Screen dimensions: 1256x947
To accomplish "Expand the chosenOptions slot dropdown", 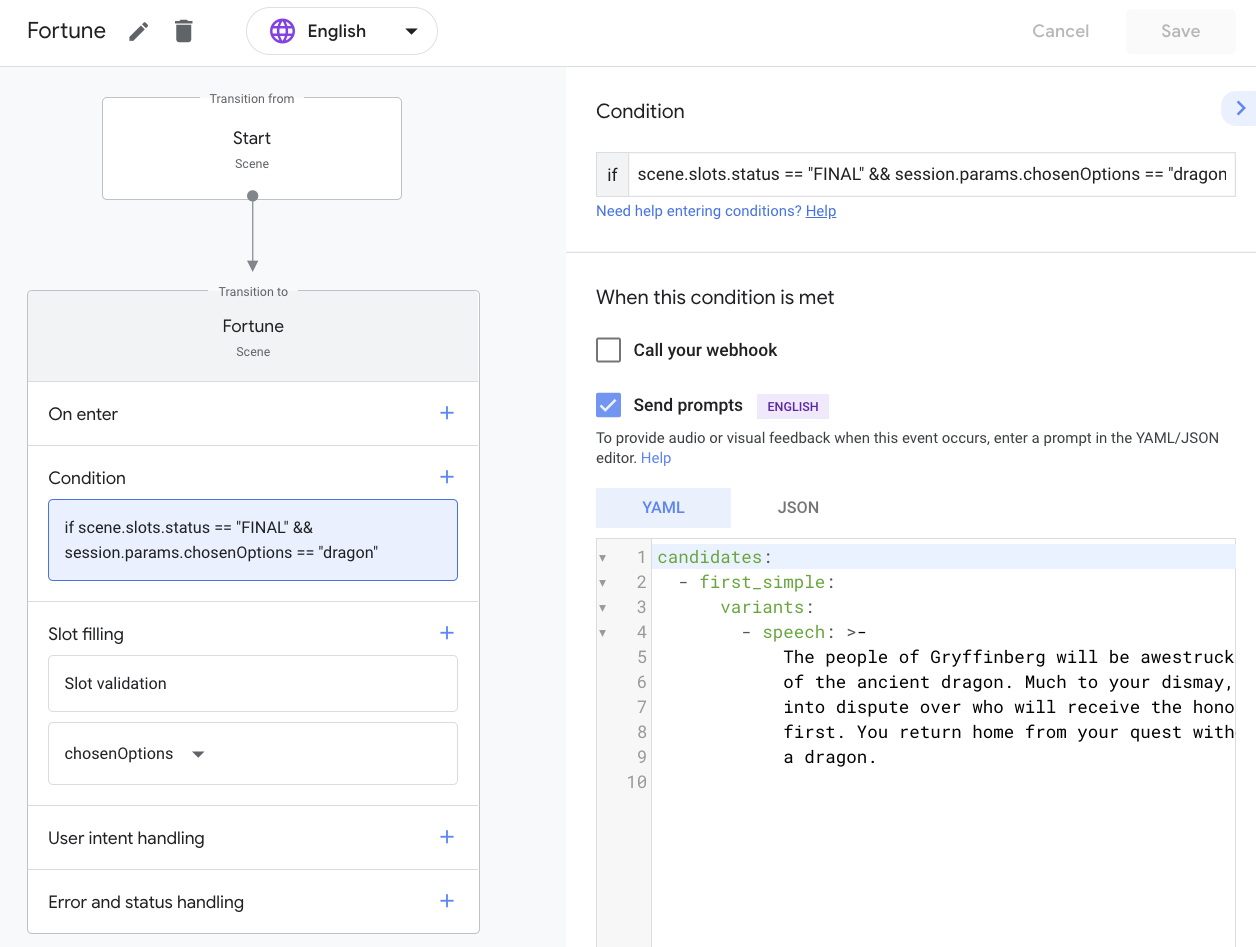I will click(198, 754).
